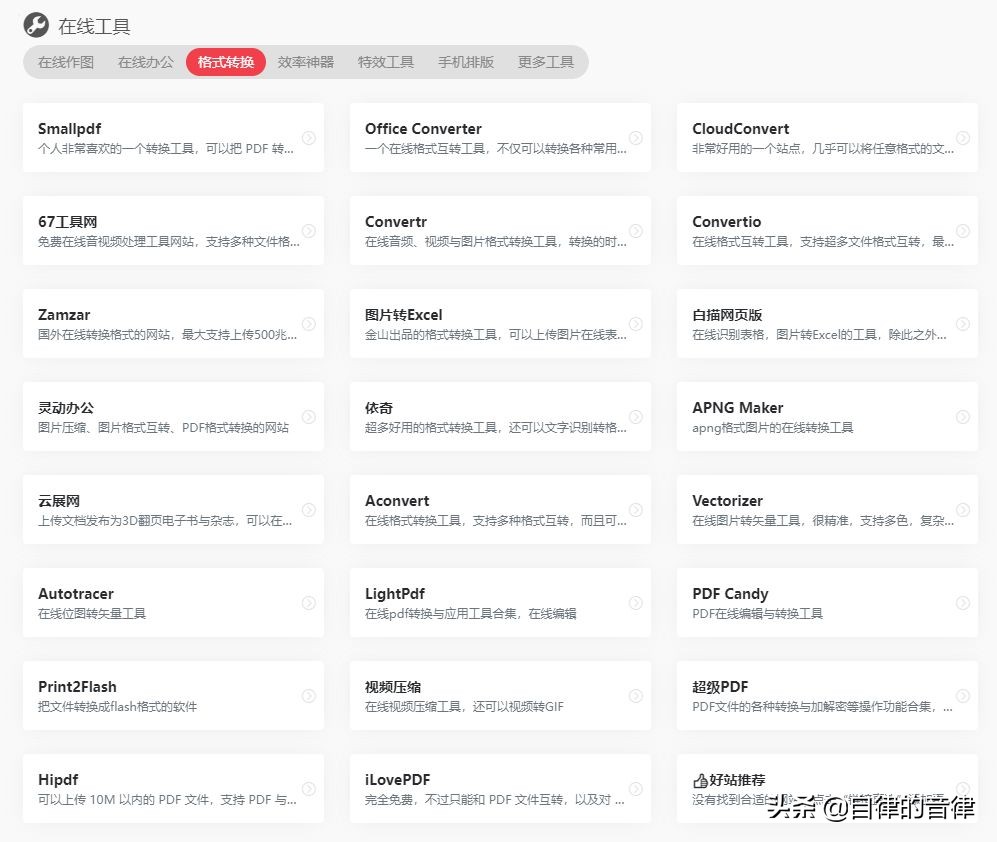Click the arrow icon on the Smallpdf card
The width and height of the screenshot is (997, 842).
(x=309, y=137)
